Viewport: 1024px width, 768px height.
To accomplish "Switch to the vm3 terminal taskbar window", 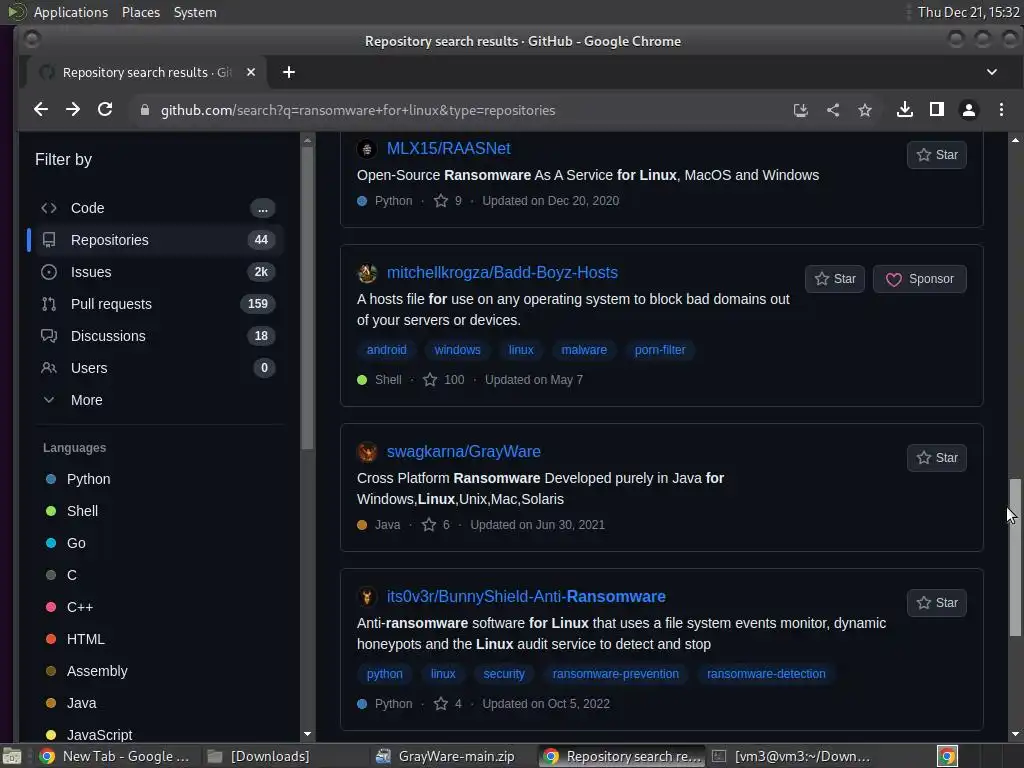I will (x=790, y=756).
